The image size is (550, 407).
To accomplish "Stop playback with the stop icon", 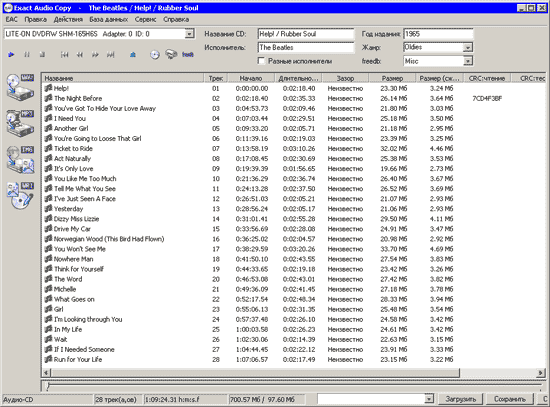I will point(42,54).
